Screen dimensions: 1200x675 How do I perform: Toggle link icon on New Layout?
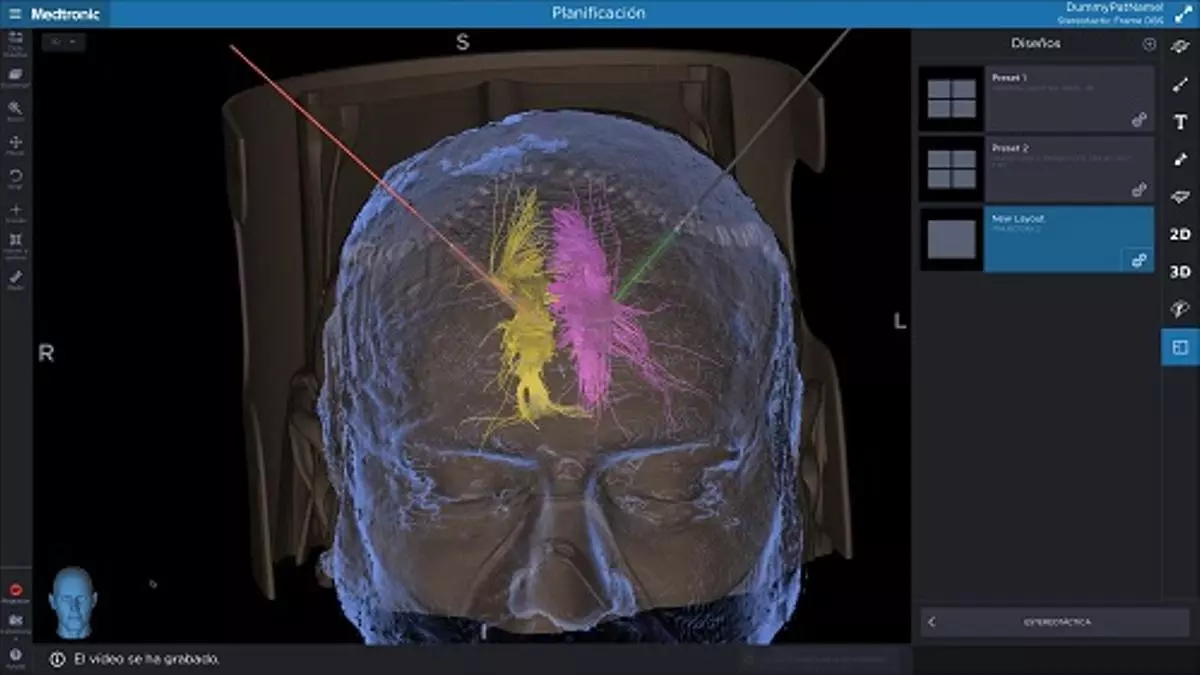[x=1138, y=259]
